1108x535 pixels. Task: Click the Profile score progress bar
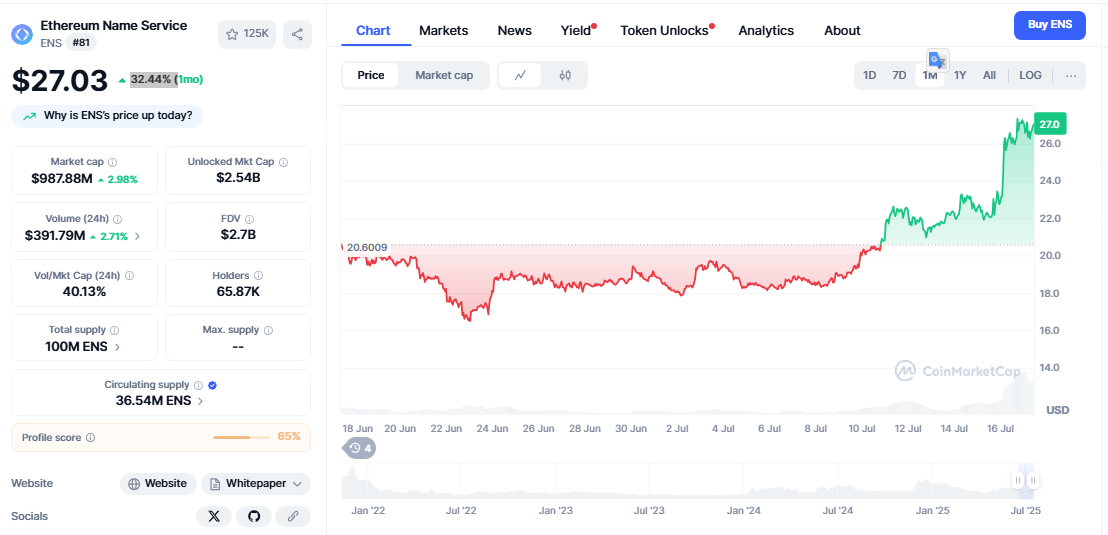[242, 437]
